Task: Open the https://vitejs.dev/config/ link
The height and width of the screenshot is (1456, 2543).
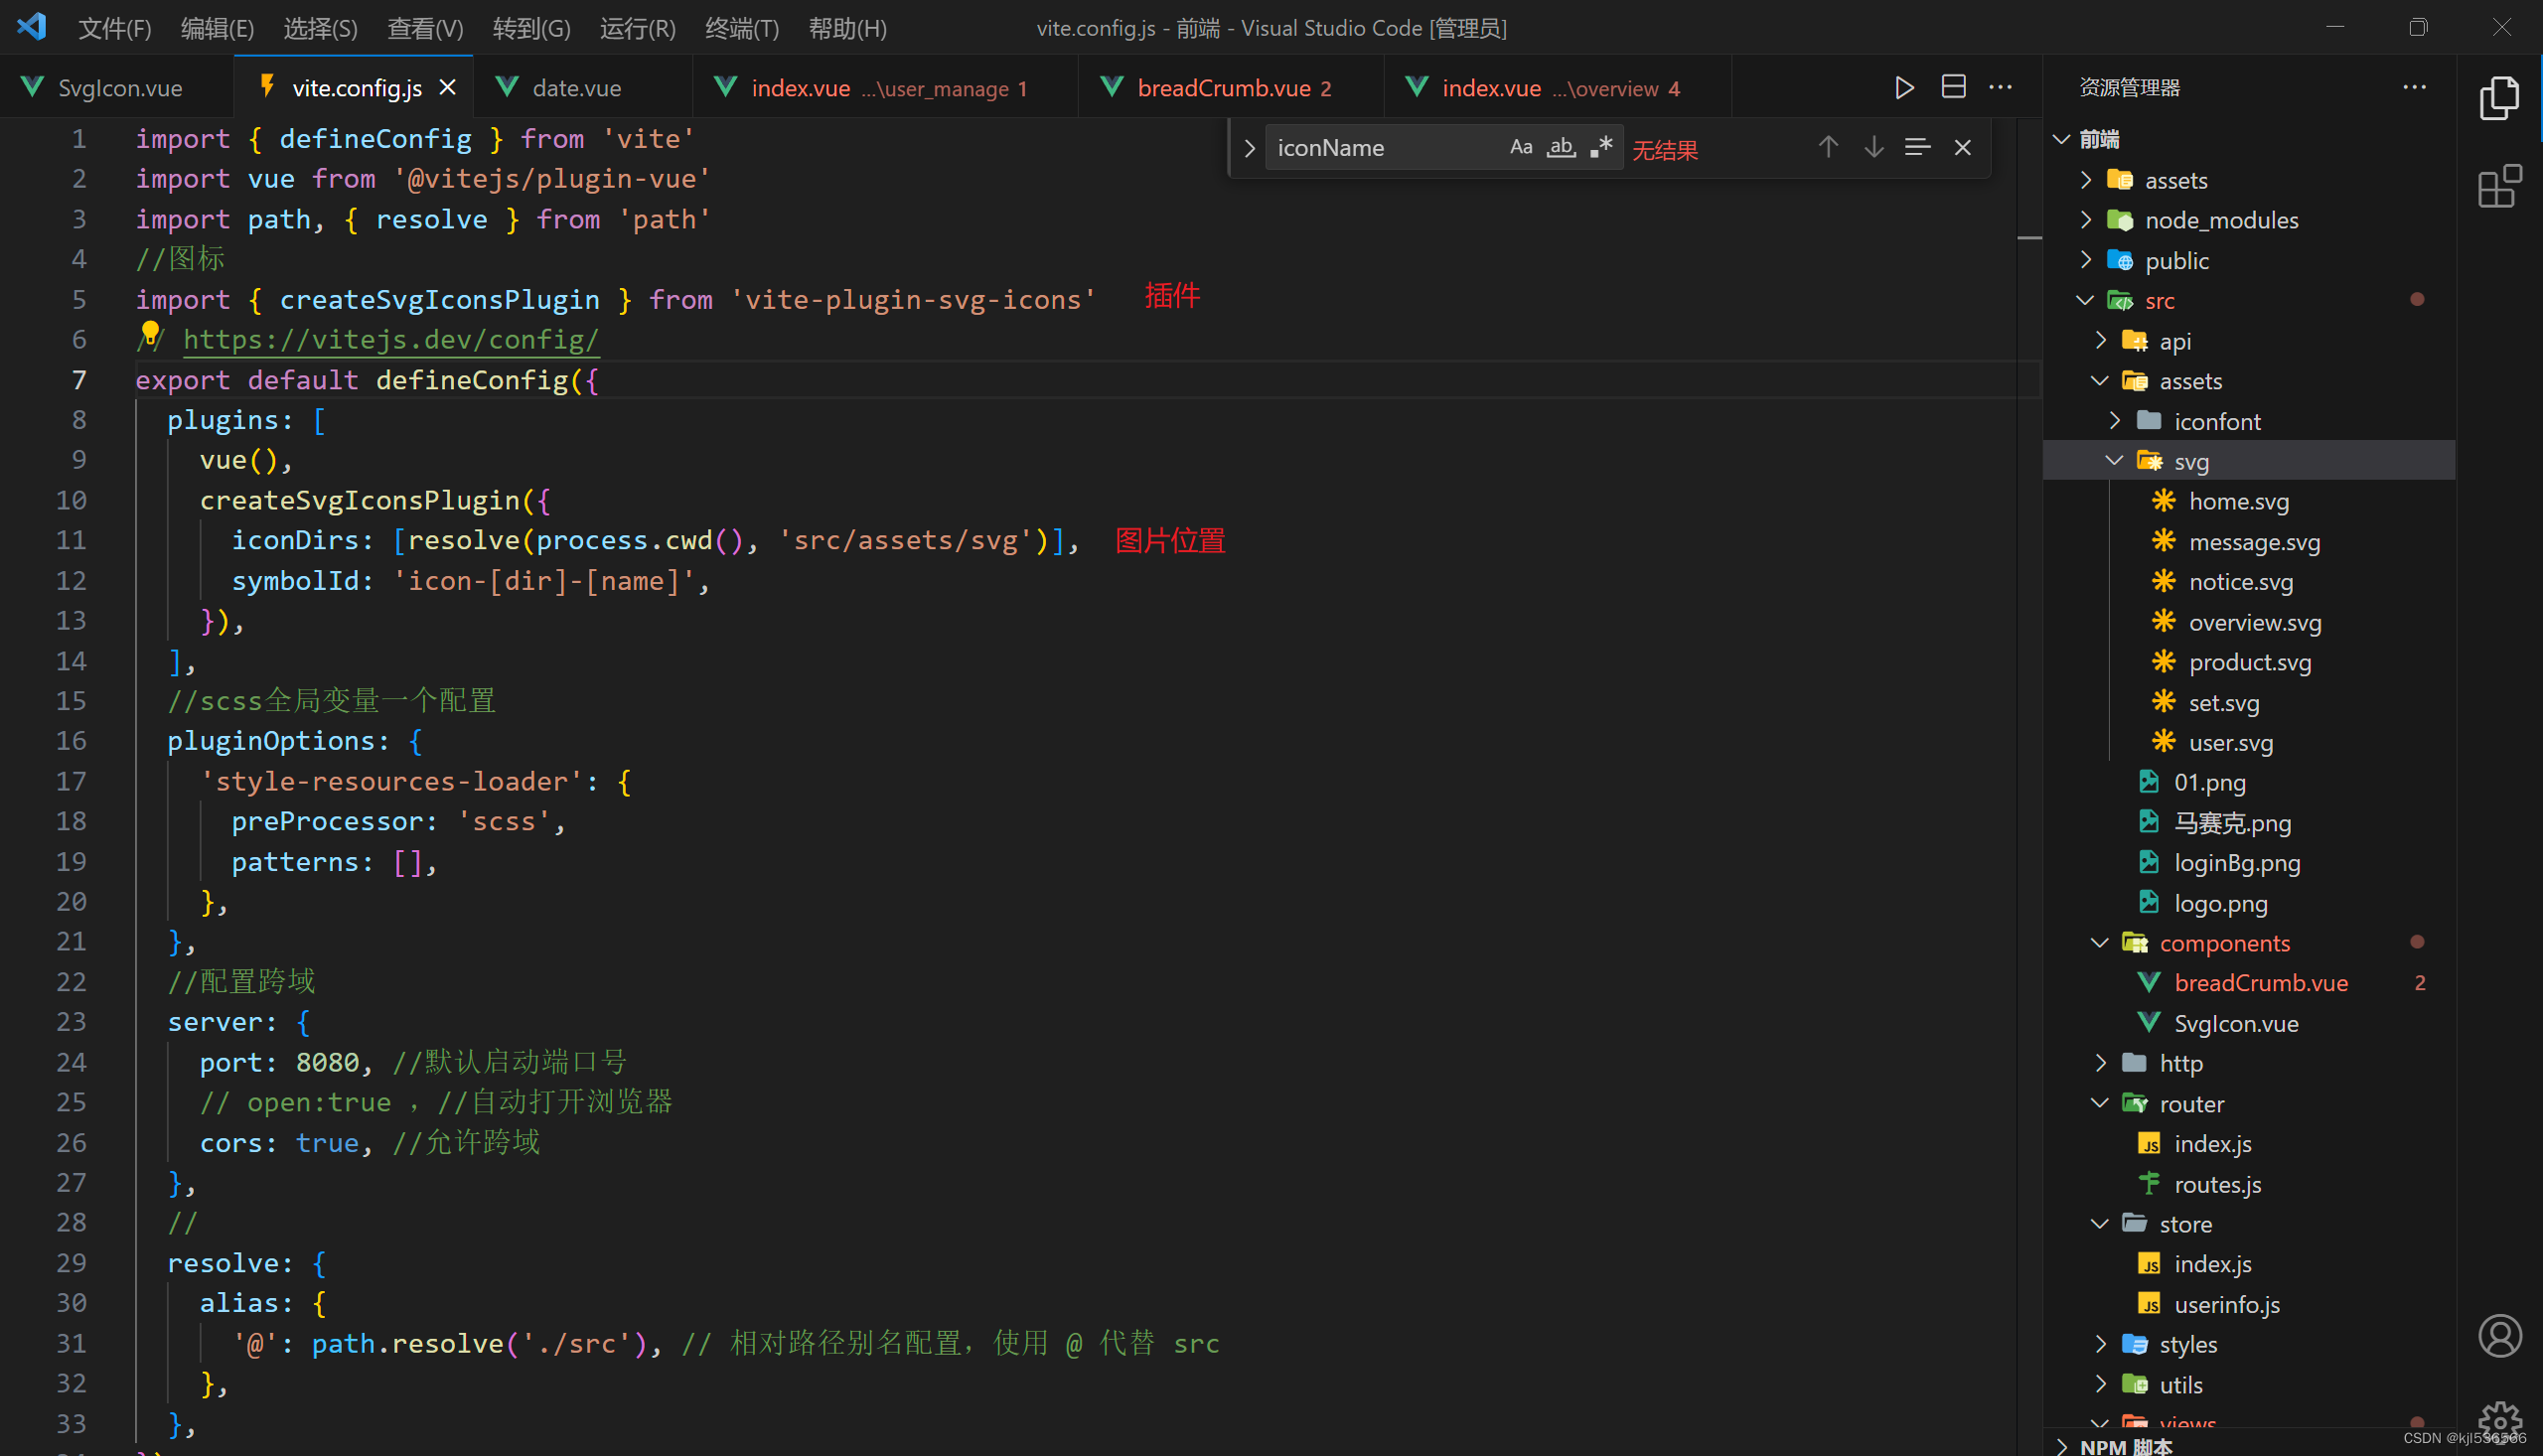Action: pyautogui.click(x=391, y=339)
